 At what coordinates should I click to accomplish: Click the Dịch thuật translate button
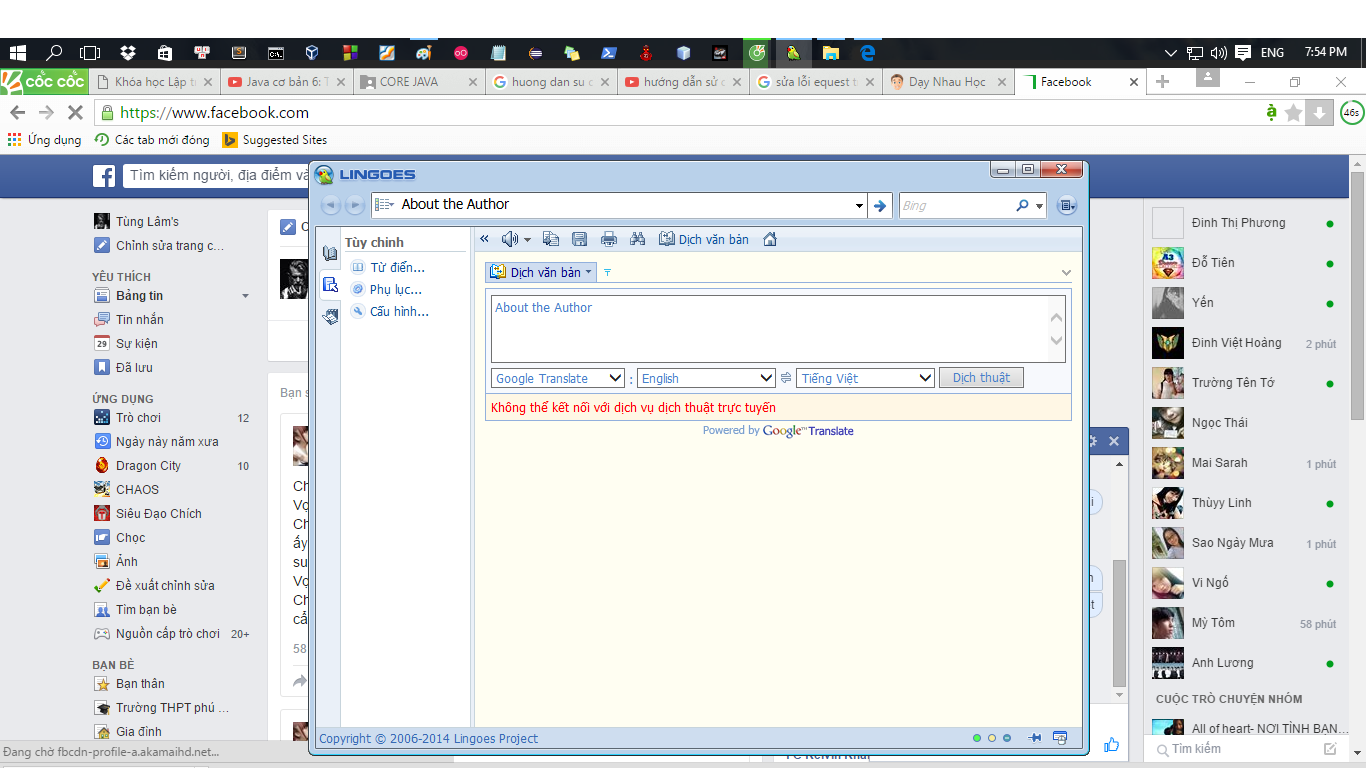click(x=981, y=378)
